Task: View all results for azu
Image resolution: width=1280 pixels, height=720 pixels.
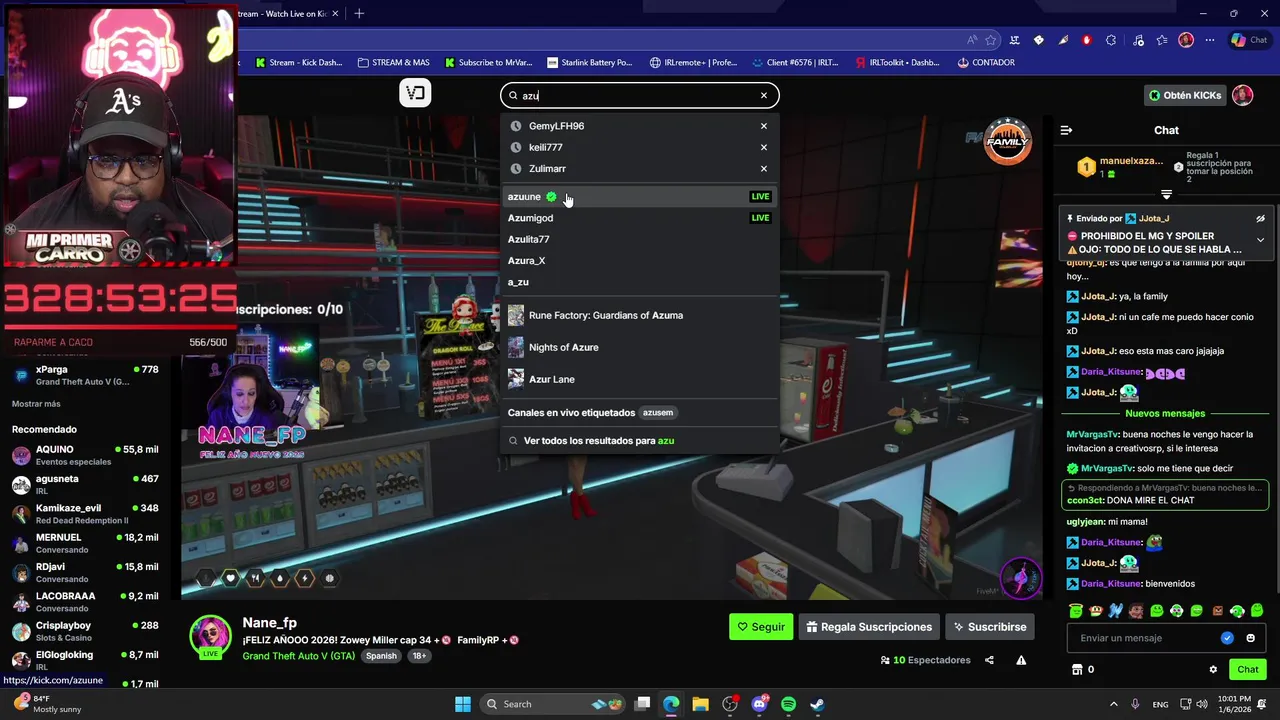Action: [639, 440]
